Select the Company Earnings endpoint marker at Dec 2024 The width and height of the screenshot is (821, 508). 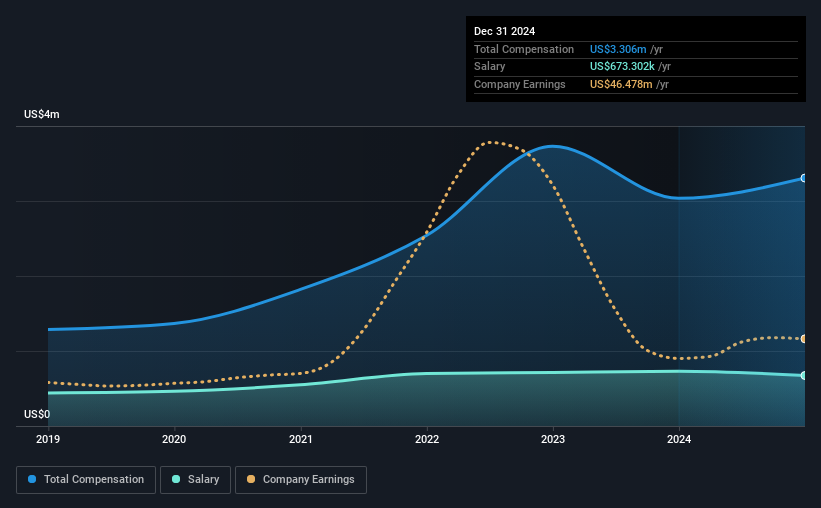pyautogui.click(x=804, y=339)
